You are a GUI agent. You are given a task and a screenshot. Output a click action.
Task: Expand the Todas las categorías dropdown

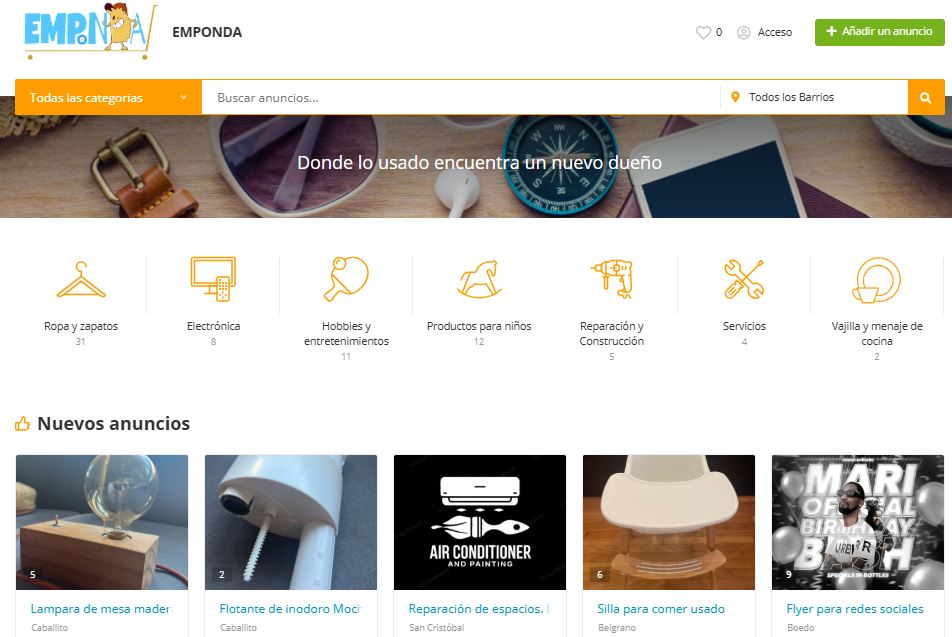click(x=108, y=98)
